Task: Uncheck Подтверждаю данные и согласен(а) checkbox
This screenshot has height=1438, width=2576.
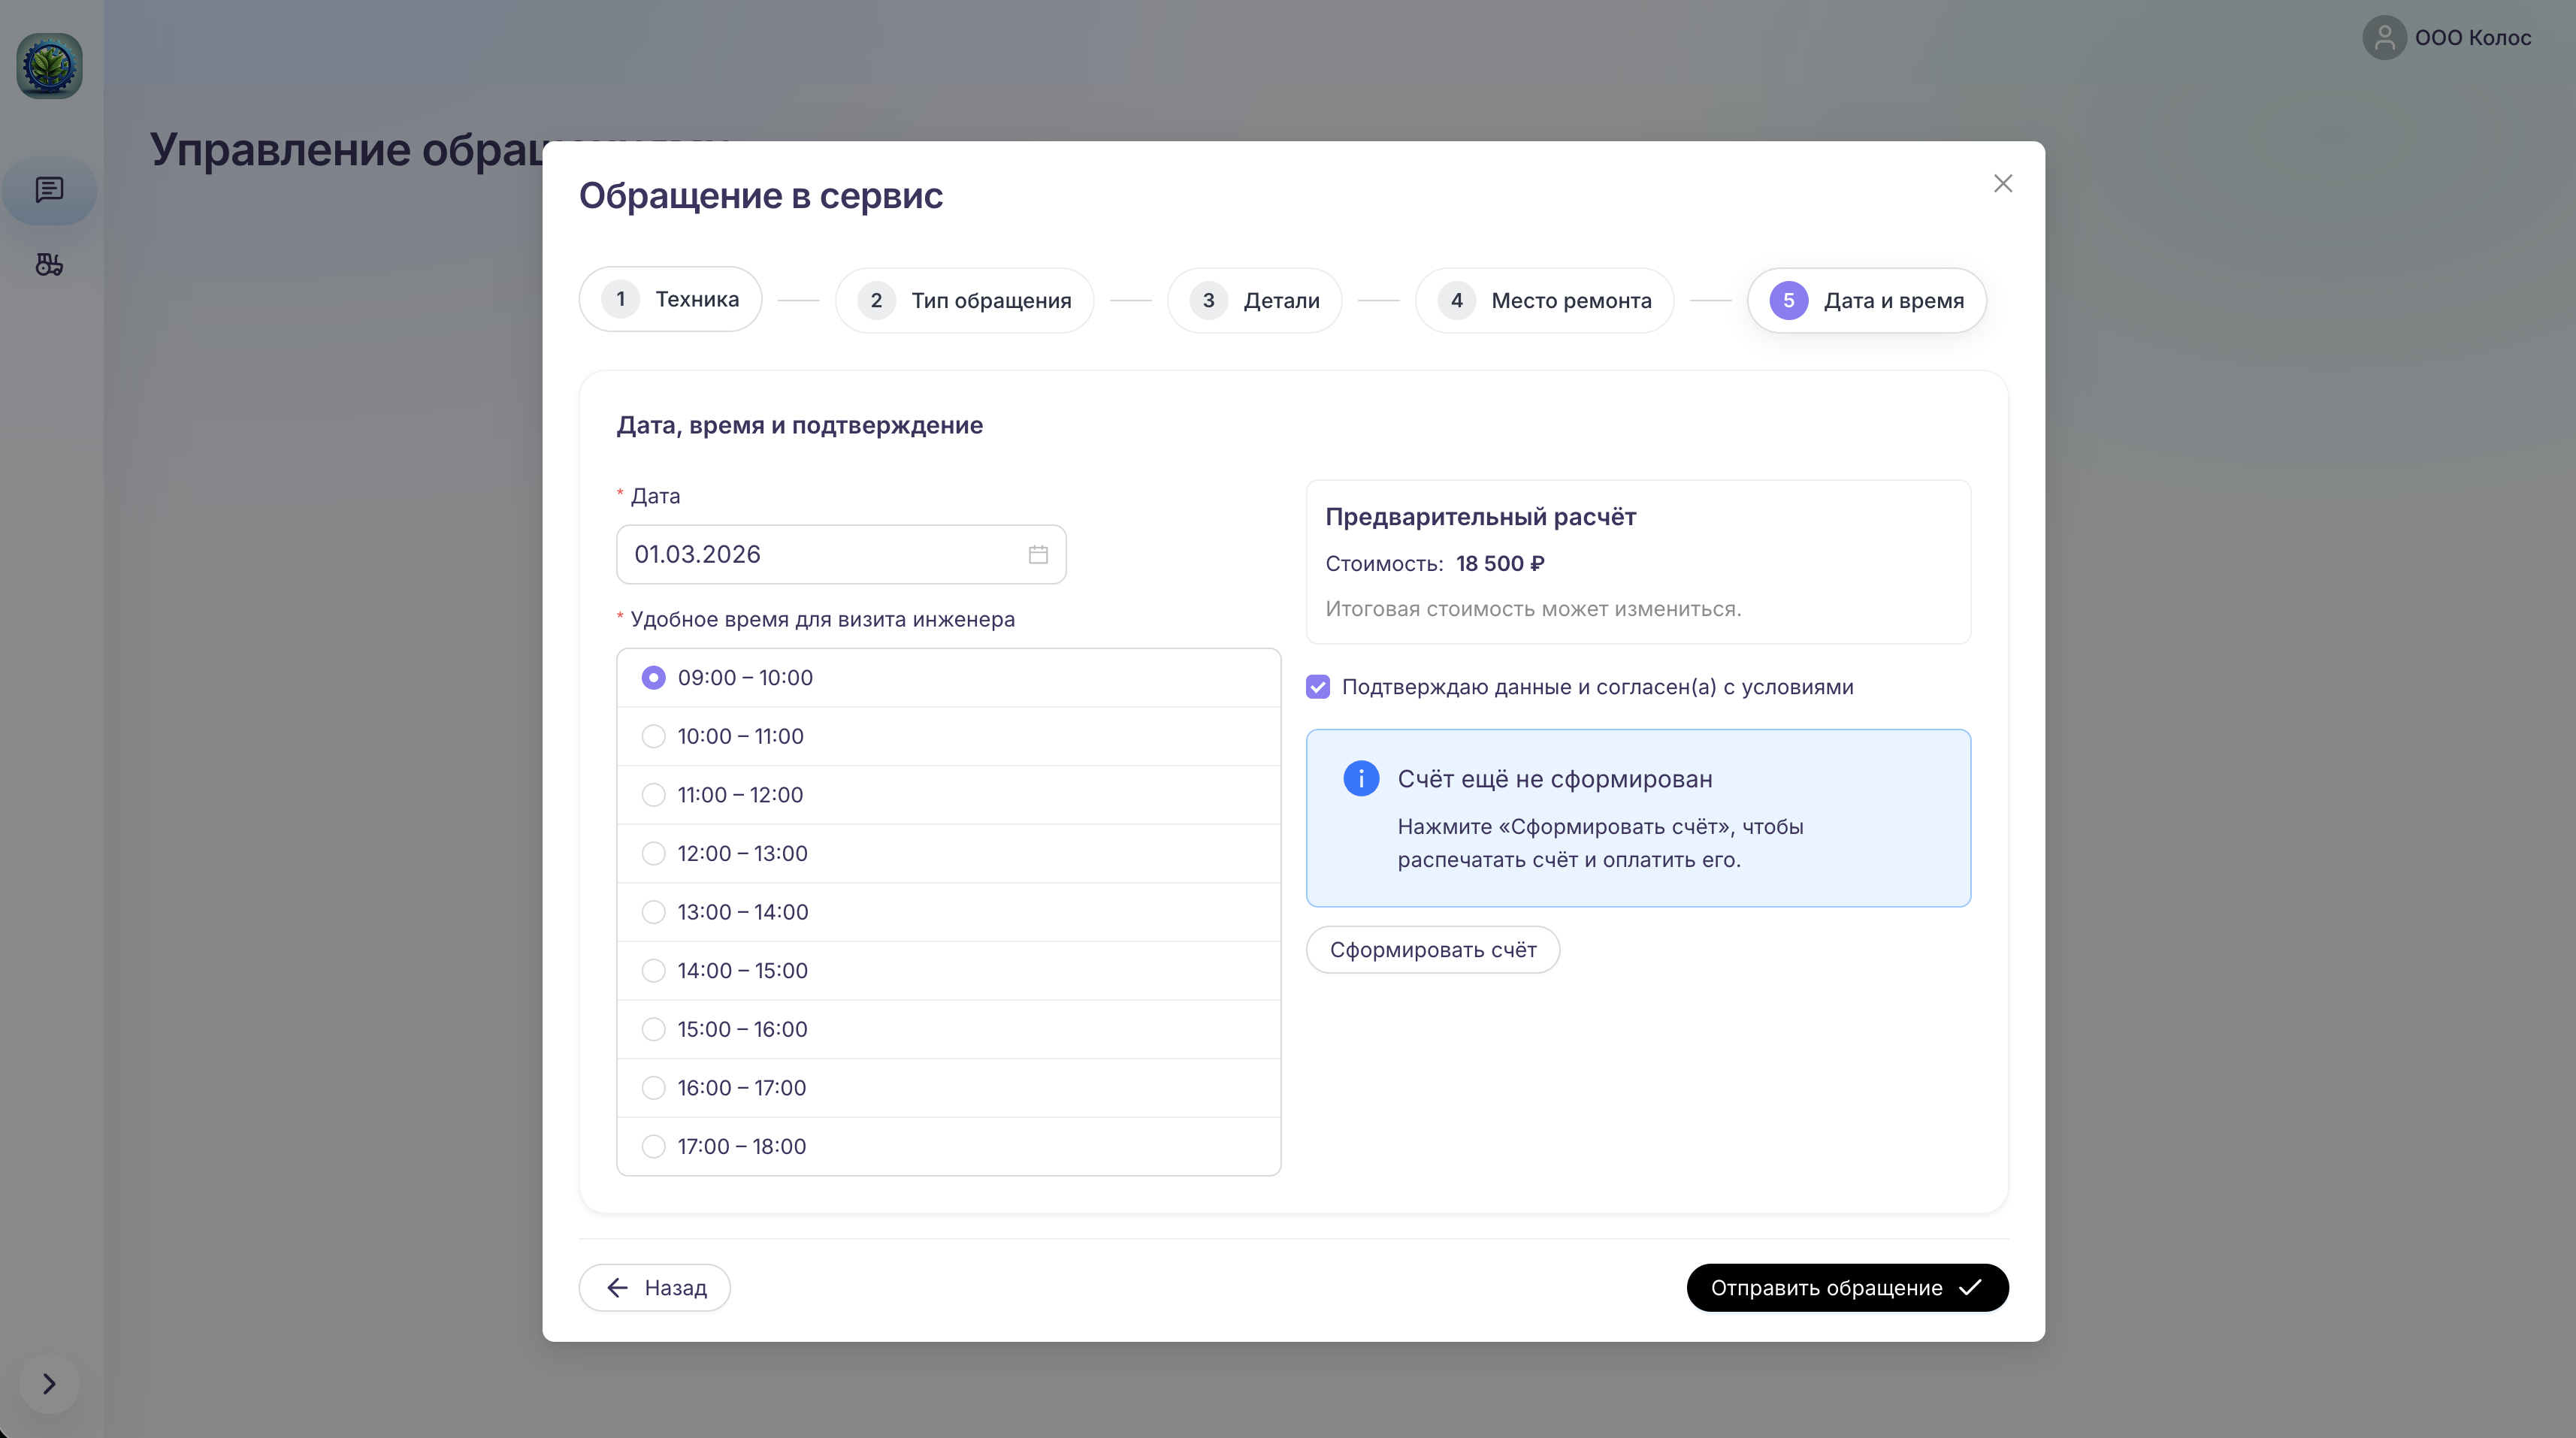Action: pos(1318,688)
